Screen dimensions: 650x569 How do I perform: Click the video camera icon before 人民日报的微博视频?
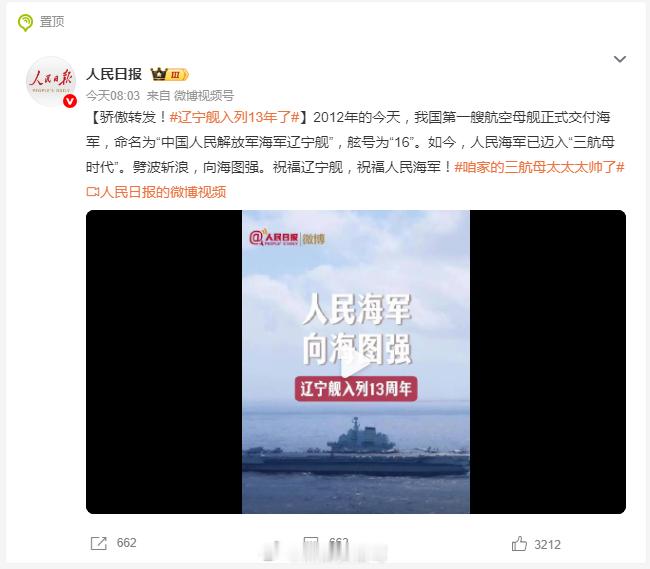click(x=92, y=192)
